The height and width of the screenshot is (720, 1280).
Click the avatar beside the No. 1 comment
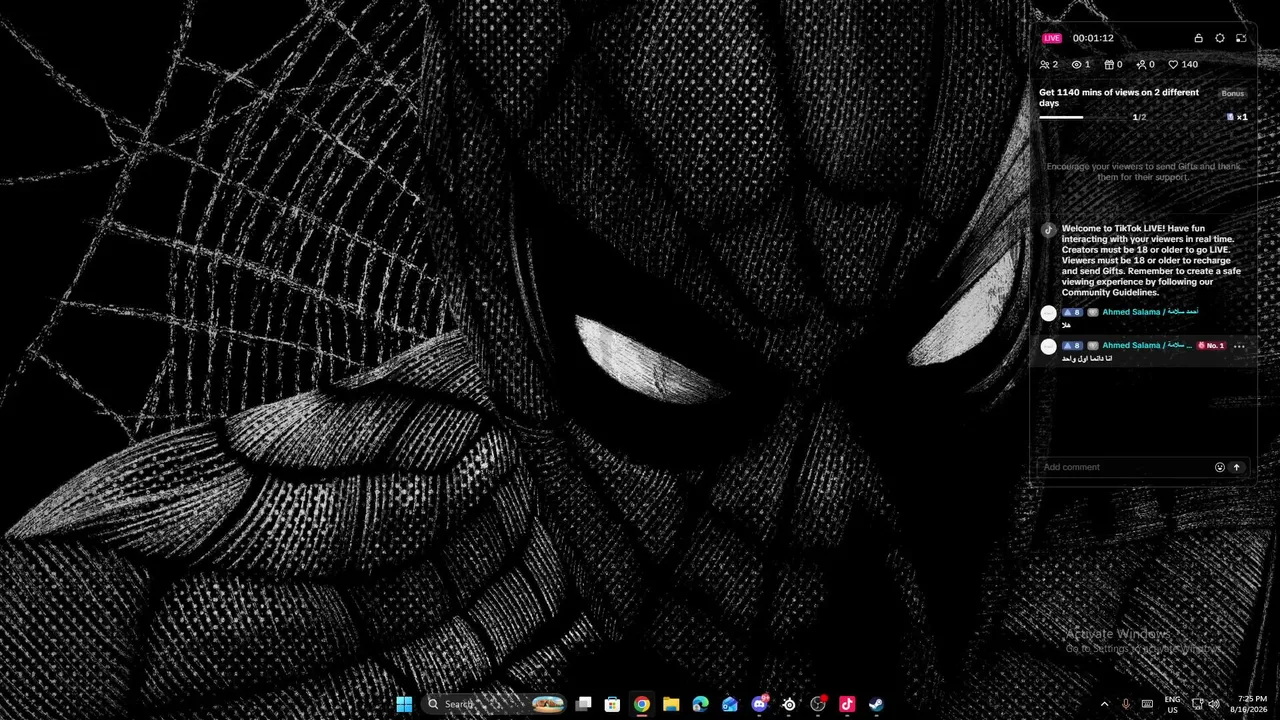1048,347
